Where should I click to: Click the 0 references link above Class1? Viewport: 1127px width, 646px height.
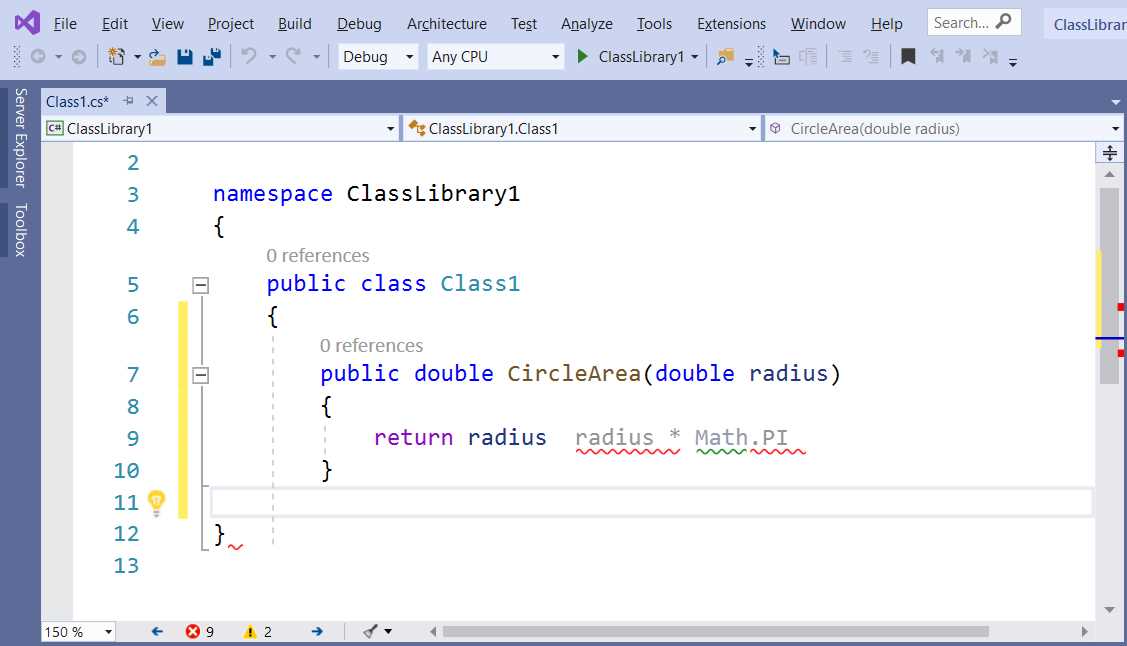(x=318, y=256)
